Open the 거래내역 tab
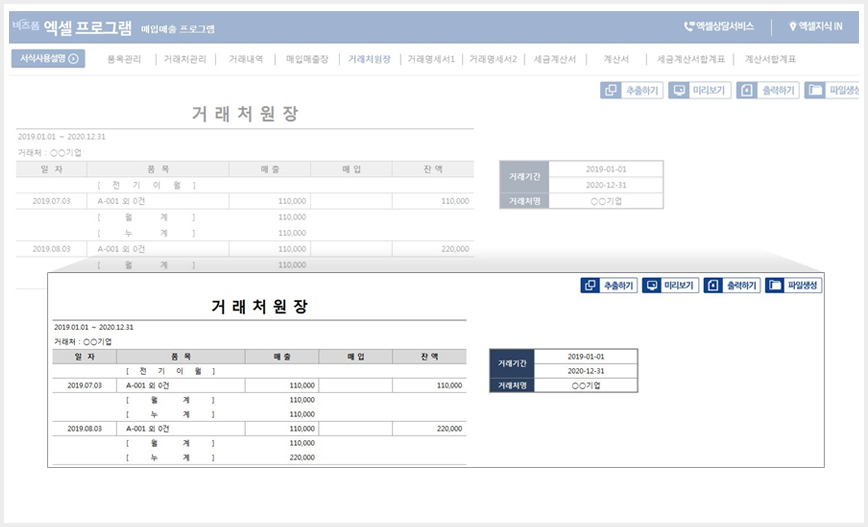Screen dimensions: 868x527 pos(246,59)
